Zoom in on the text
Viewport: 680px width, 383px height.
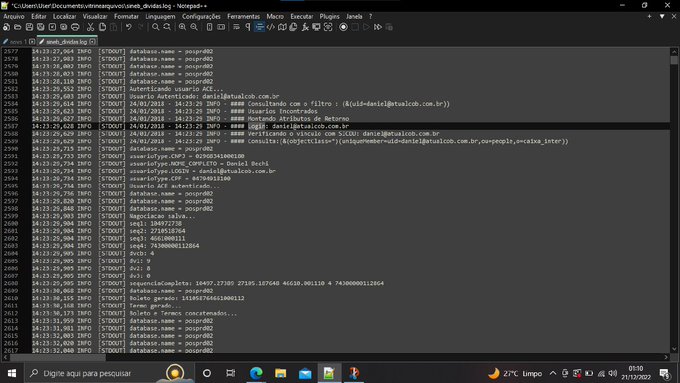[182, 27]
